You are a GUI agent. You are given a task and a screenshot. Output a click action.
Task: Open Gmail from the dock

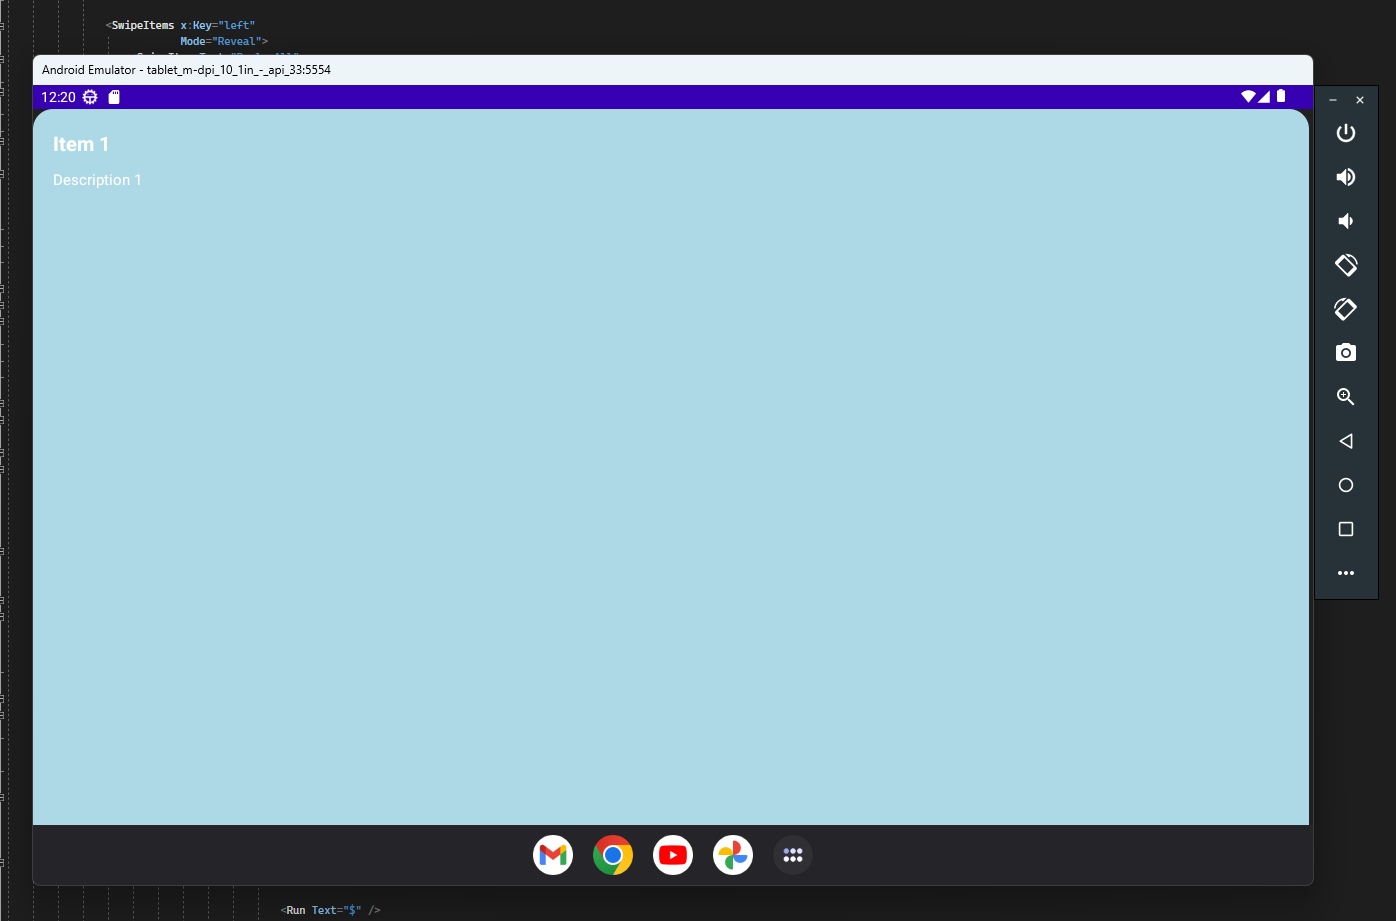tap(553, 855)
